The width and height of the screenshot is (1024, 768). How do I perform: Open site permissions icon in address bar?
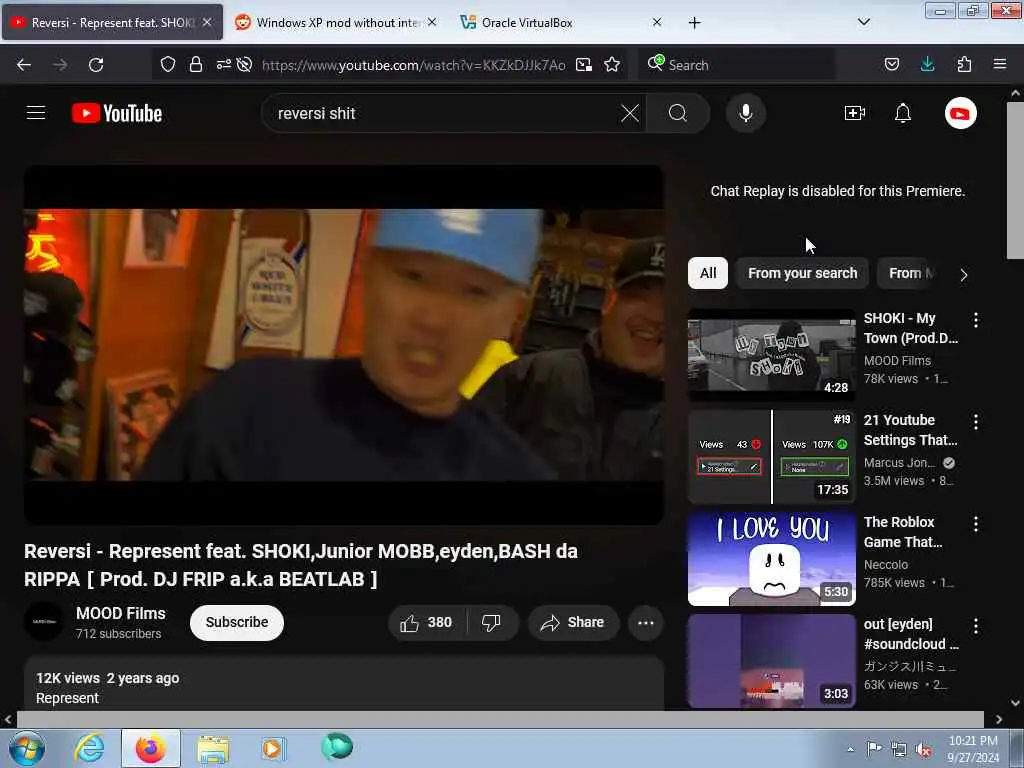coord(223,64)
